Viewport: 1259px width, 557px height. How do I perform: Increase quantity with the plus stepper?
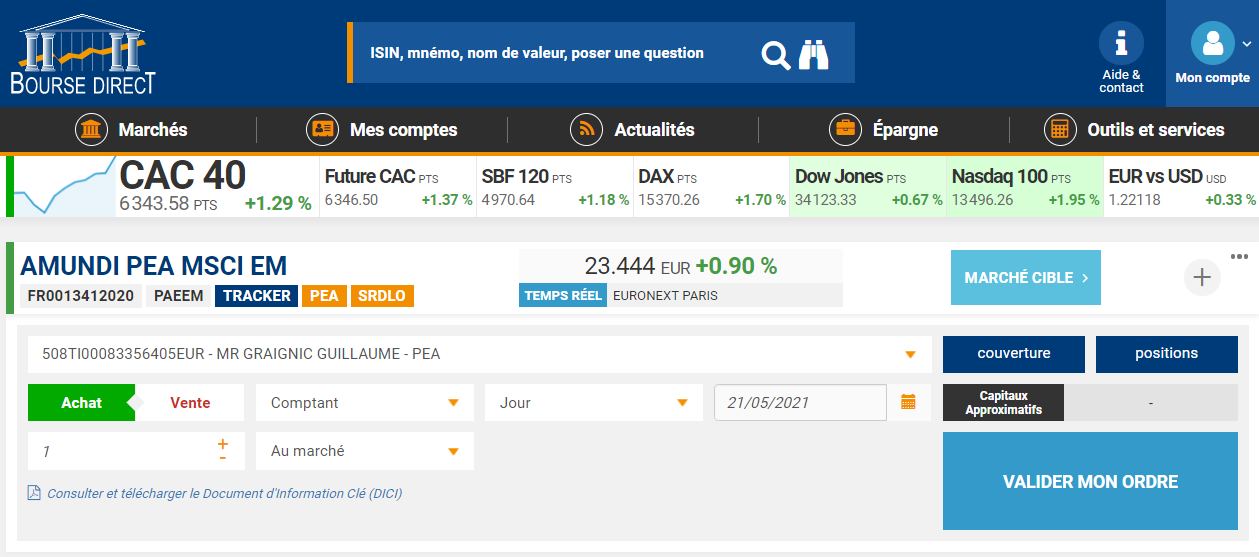222,443
